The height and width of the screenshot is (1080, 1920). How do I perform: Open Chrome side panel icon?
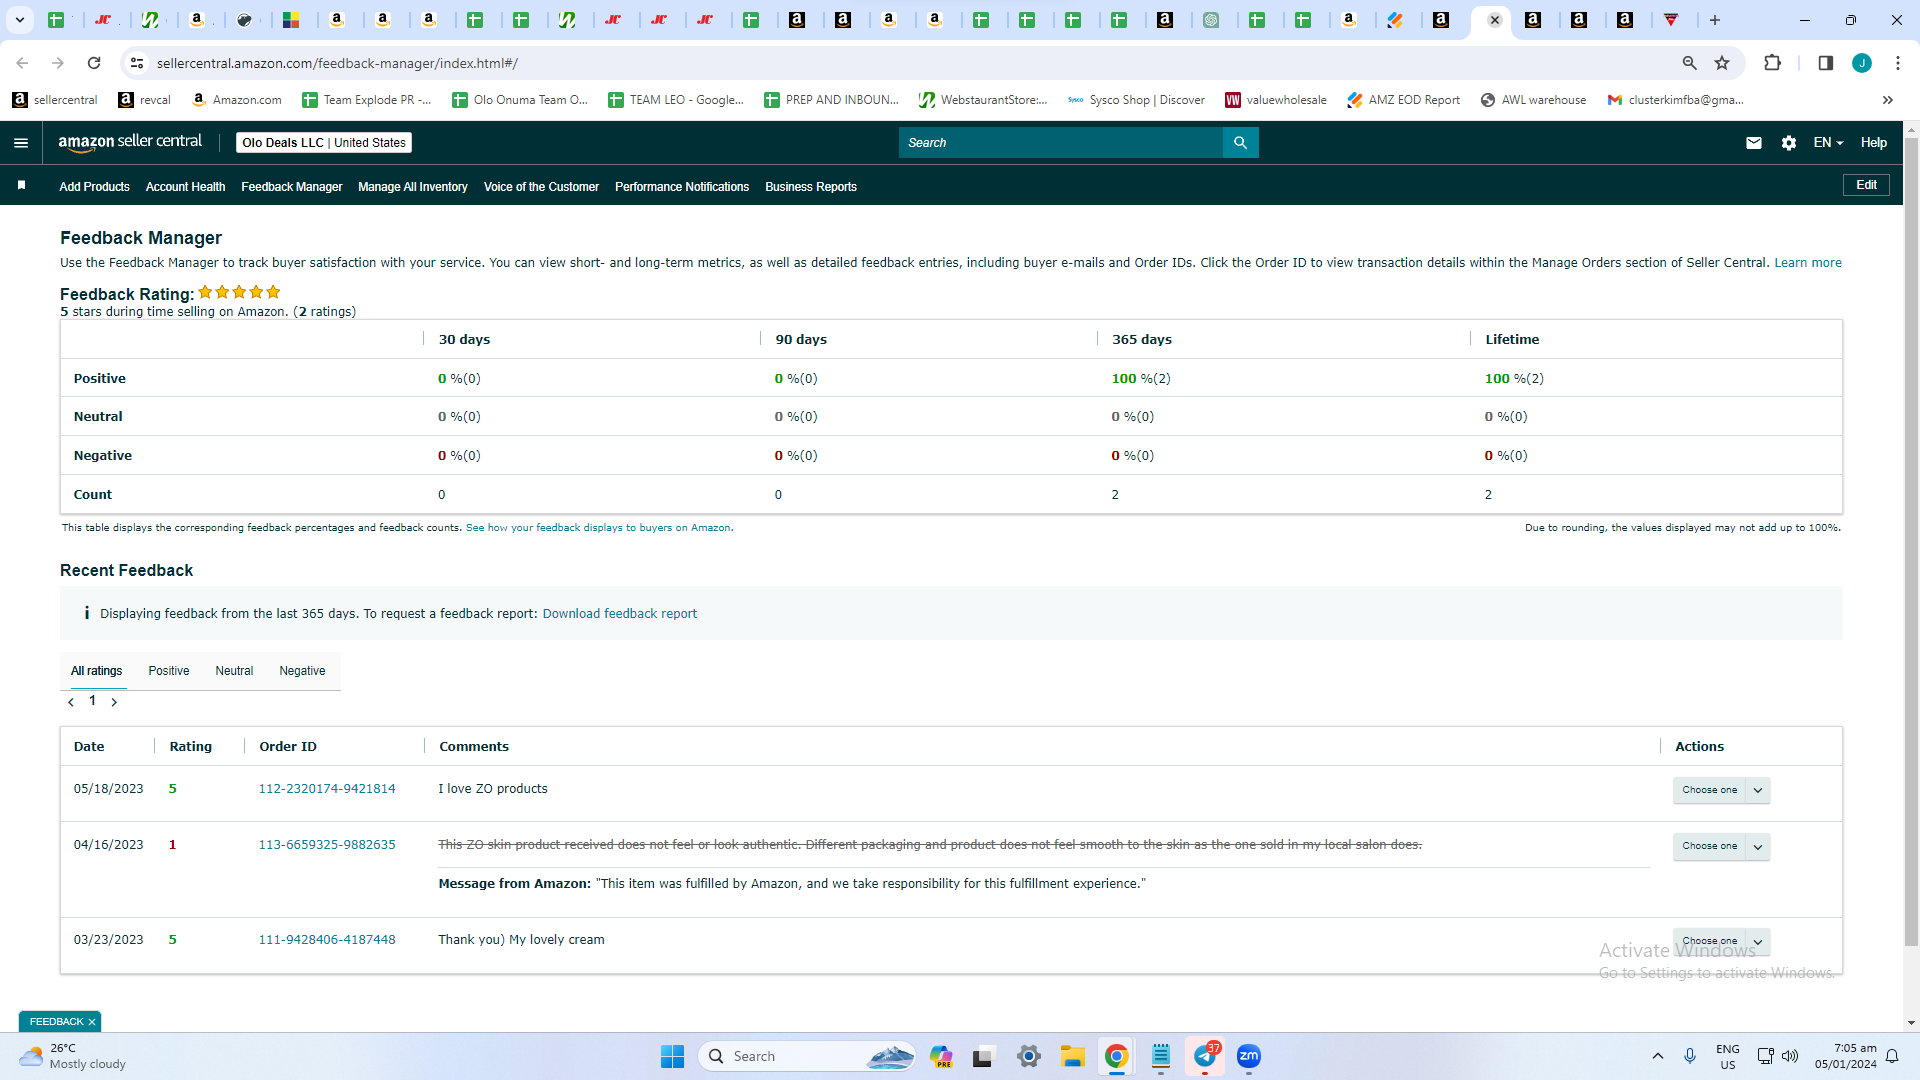tap(1825, 63)
